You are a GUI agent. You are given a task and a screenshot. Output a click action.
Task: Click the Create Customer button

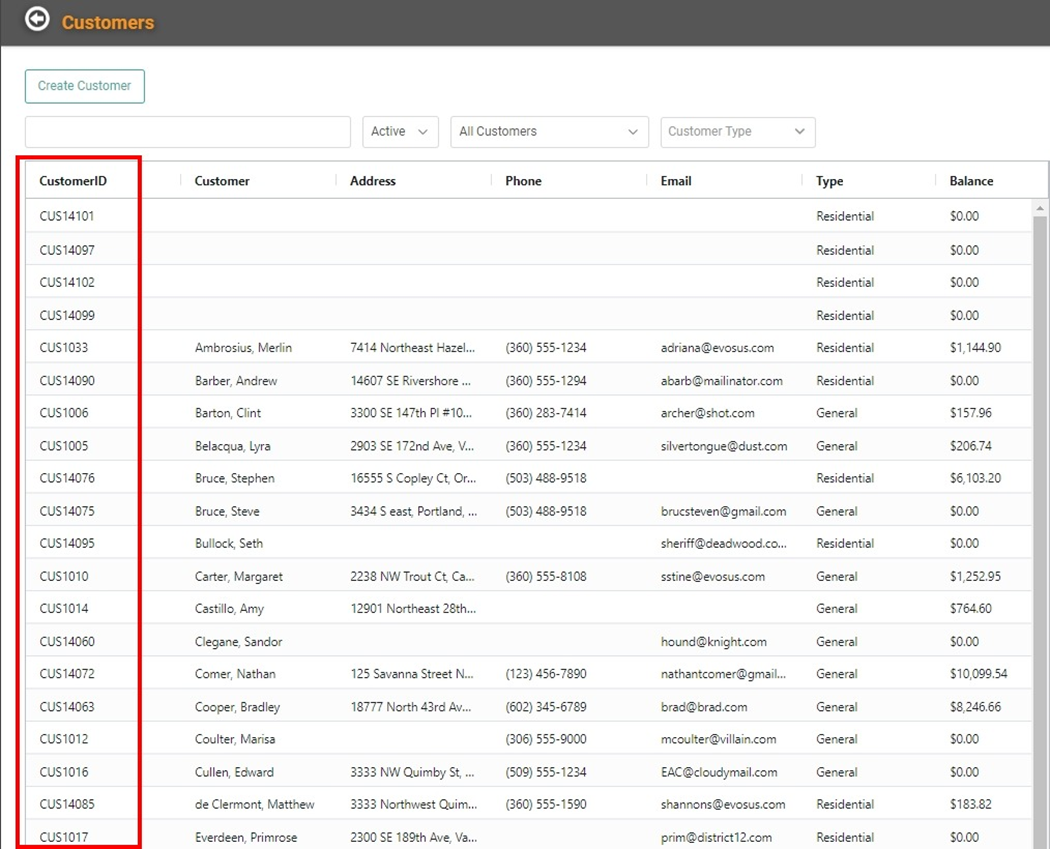point(85,86)
